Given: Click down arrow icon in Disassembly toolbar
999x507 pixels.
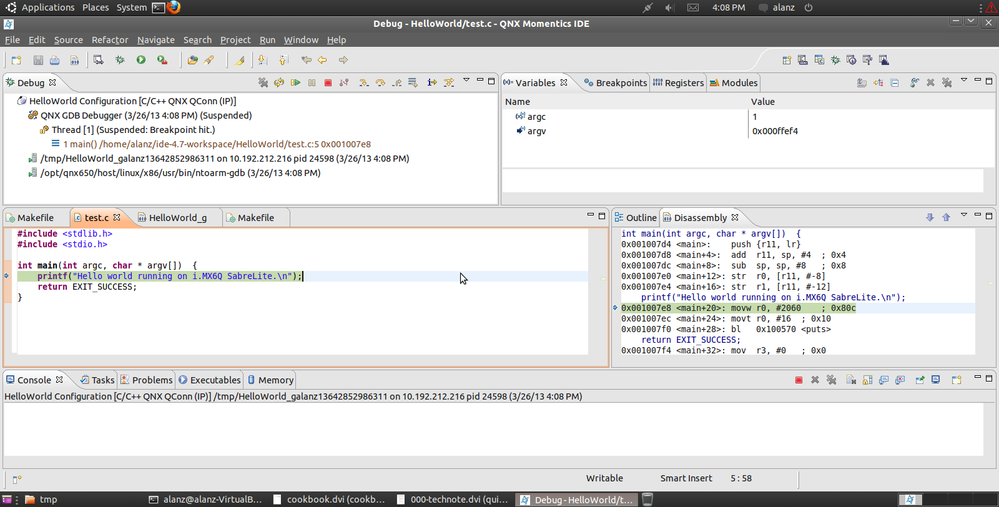Looking at the screenshot, I should (x=930, y=217).
